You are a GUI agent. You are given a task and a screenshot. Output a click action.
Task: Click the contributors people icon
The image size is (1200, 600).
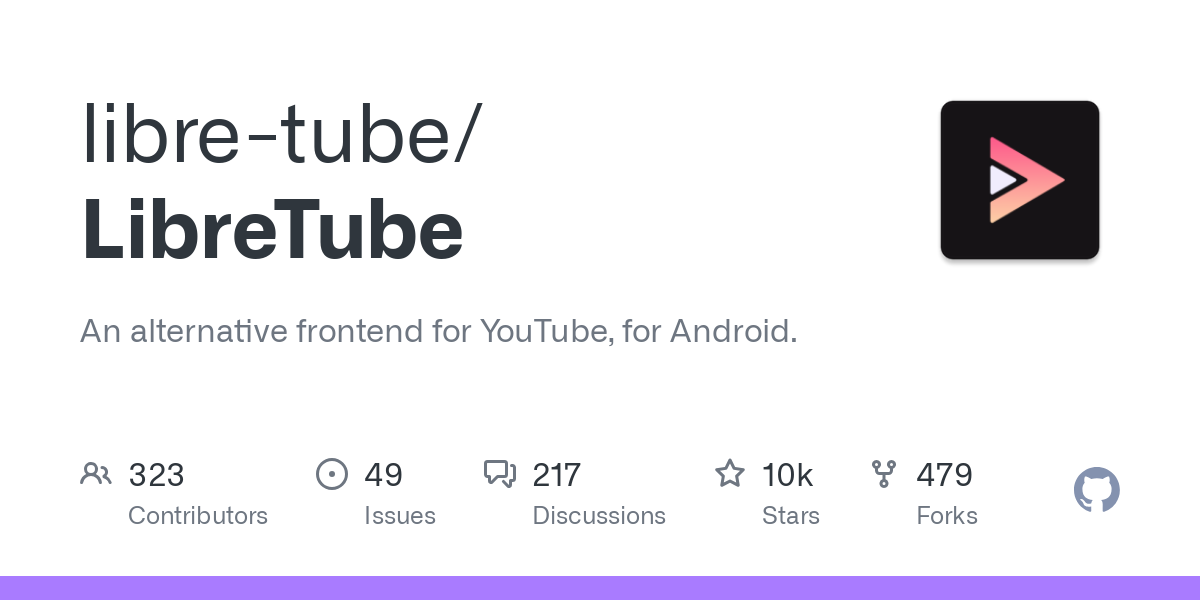[96, 474]
